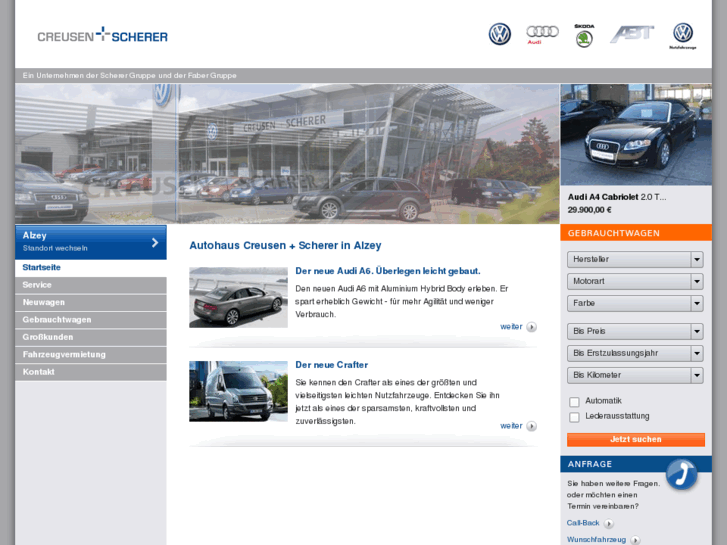This screenshot has width=727, height=545.
Task: Open the Gebrauchtwagen sidebar menu item
Action: (x=91, y=320)
